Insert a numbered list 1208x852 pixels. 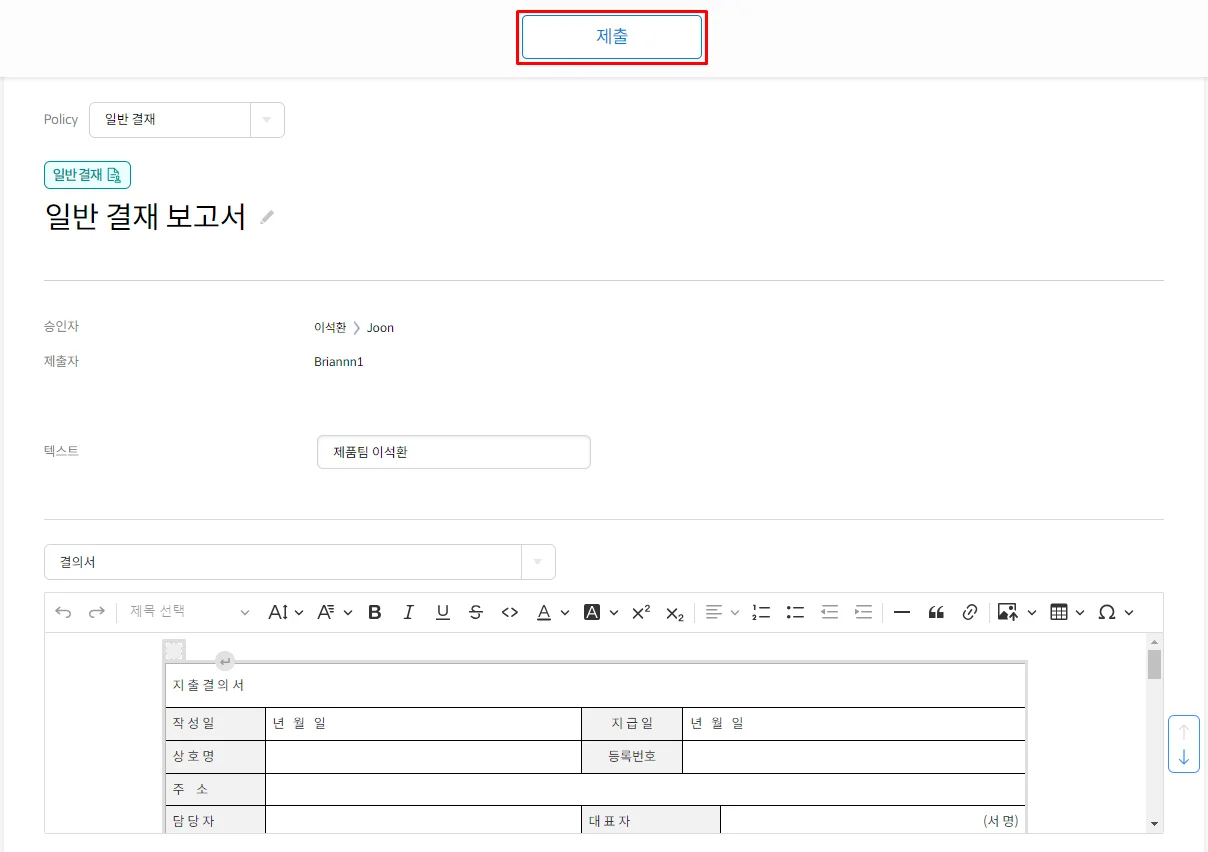[x=761, y=612]
